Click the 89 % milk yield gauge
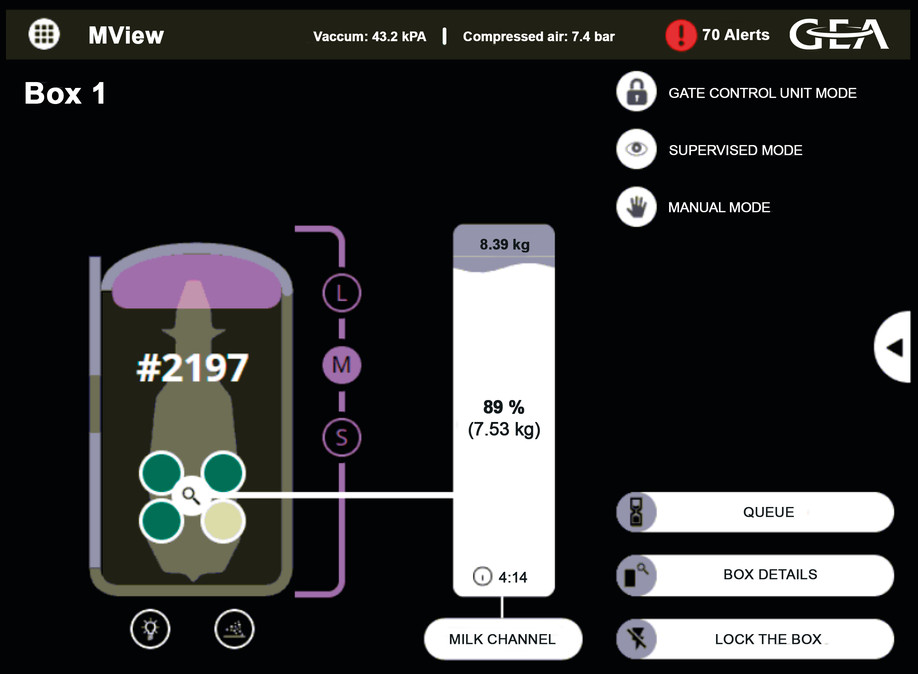Image resolution: width=918 pixels, height=674 pixels. tap(503, 418)
